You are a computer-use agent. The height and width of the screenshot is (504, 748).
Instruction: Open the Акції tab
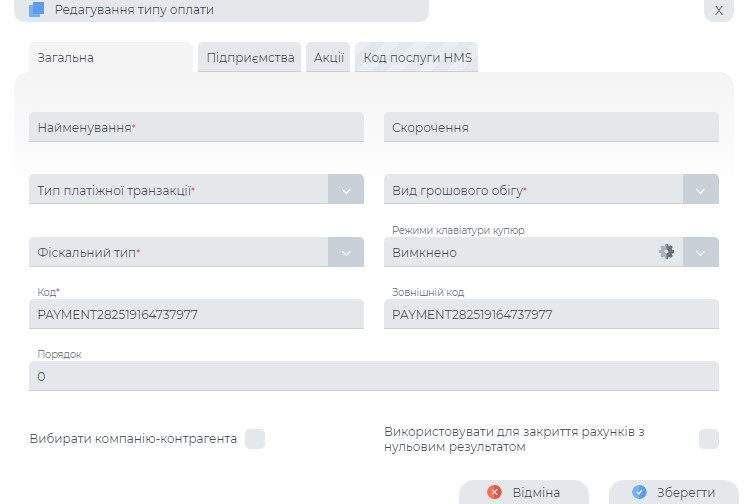(x=328, y=58)
